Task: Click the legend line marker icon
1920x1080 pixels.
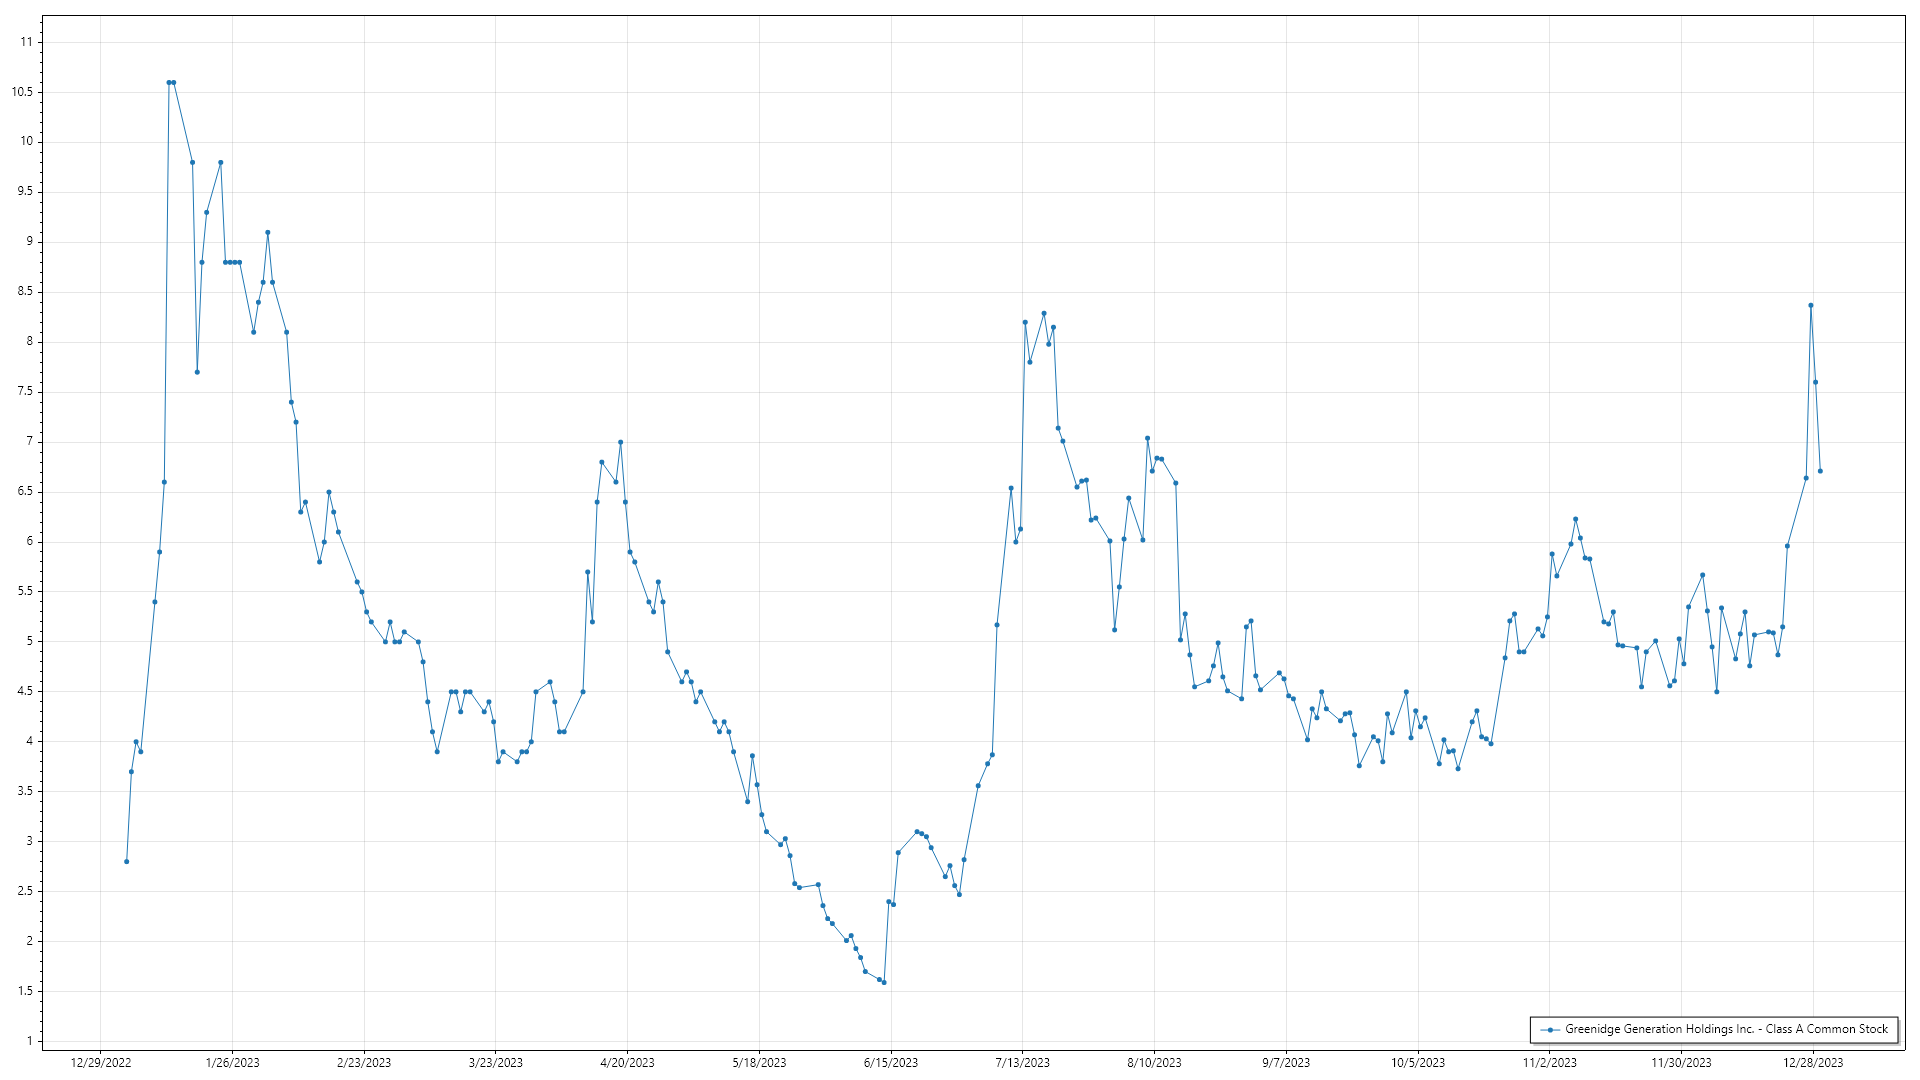Action: (1550, 1029)
